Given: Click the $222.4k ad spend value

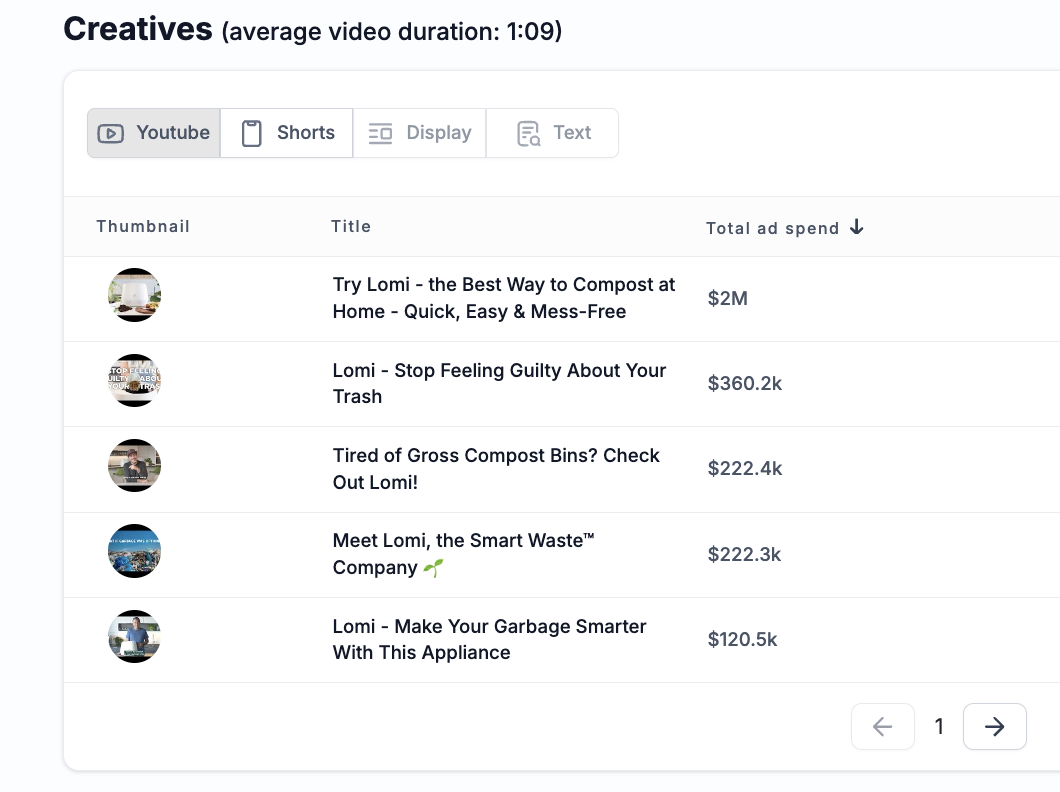Looking at the screenshot, I should (x=744, y=468).
